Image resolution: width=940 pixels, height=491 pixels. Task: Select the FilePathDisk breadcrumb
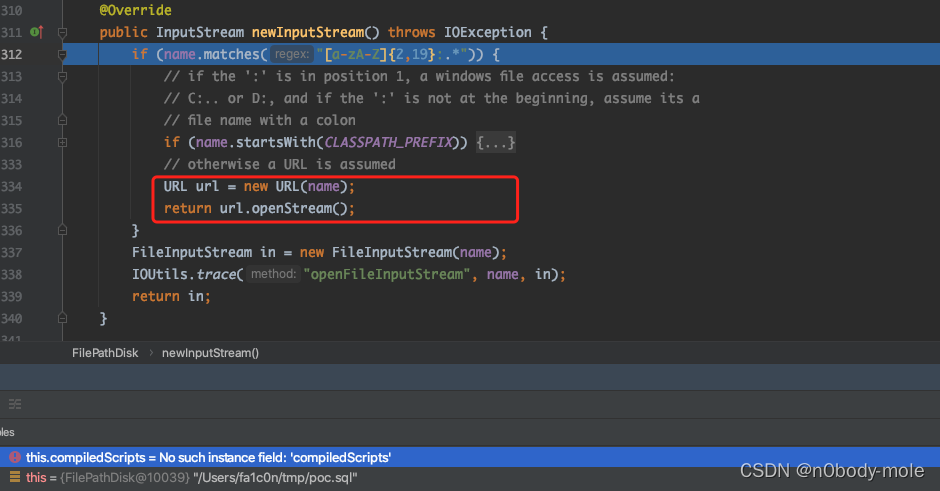[x=105, y=353]
